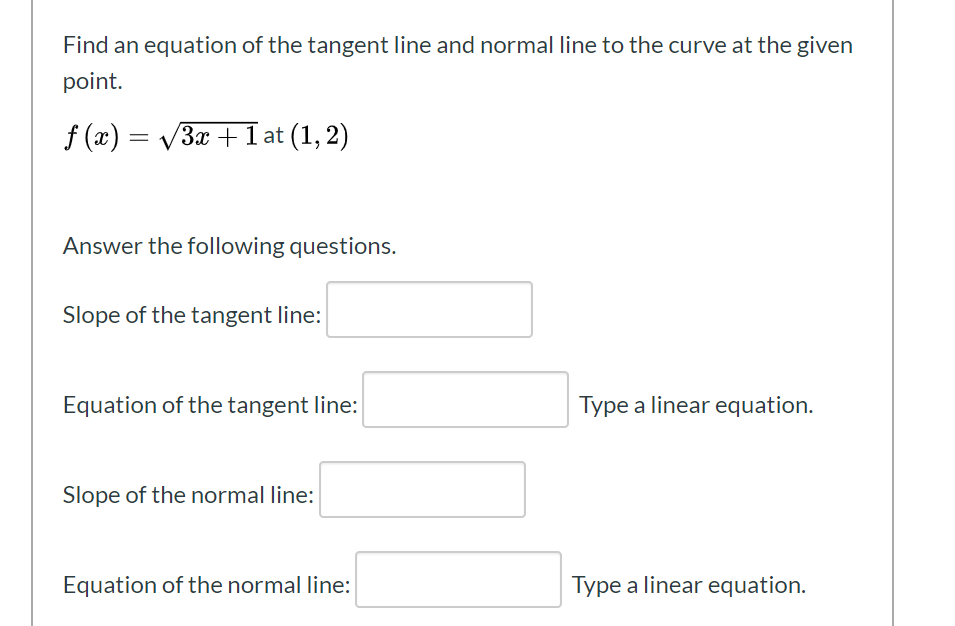Select the text 'Equation of the normal line:'
The image size is (955, 626).
coord(205,585)
